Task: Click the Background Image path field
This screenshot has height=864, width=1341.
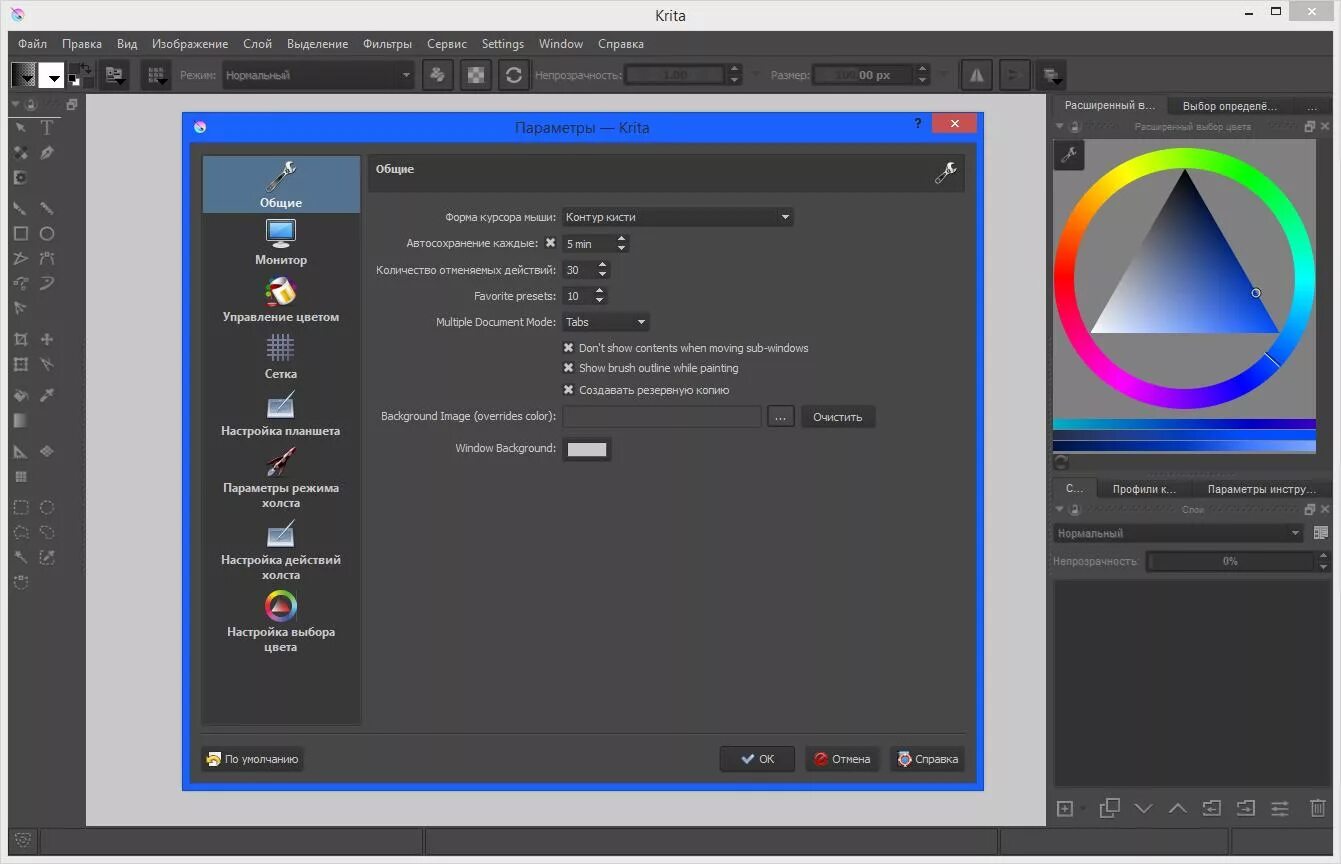Action: click(662, 417)
